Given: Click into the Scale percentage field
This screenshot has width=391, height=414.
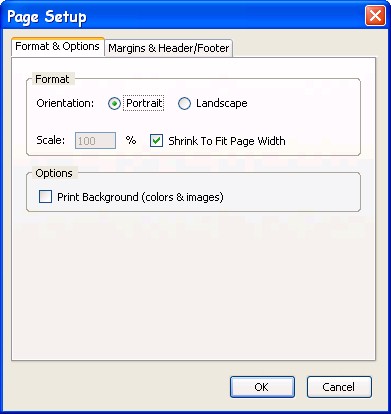Looking at the screenshot, I should (95, 141).
